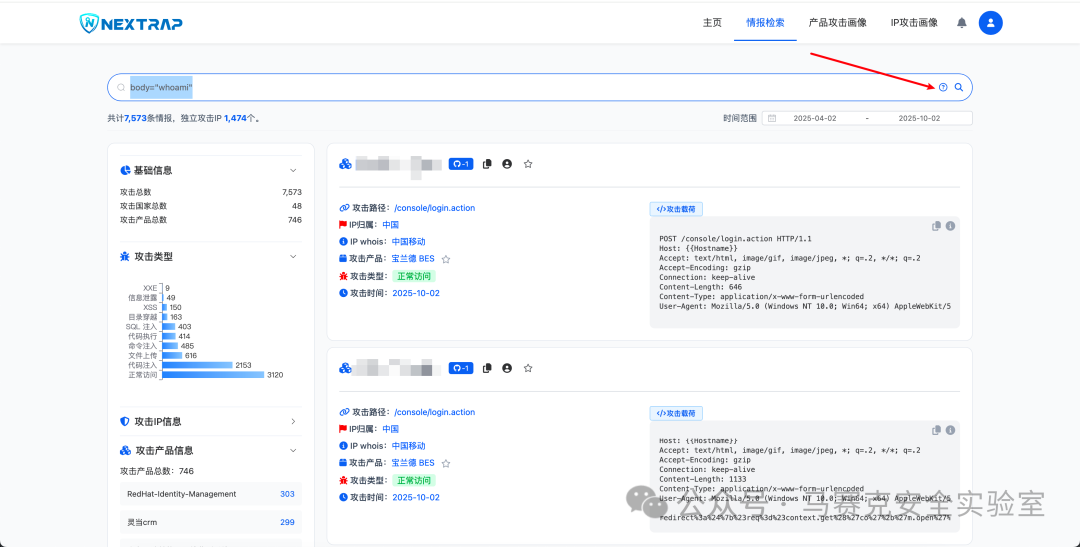This screenshot has width=1080, height=547.
Task: Click the 代码执行 414 chart bar
Action: [168, 336]
